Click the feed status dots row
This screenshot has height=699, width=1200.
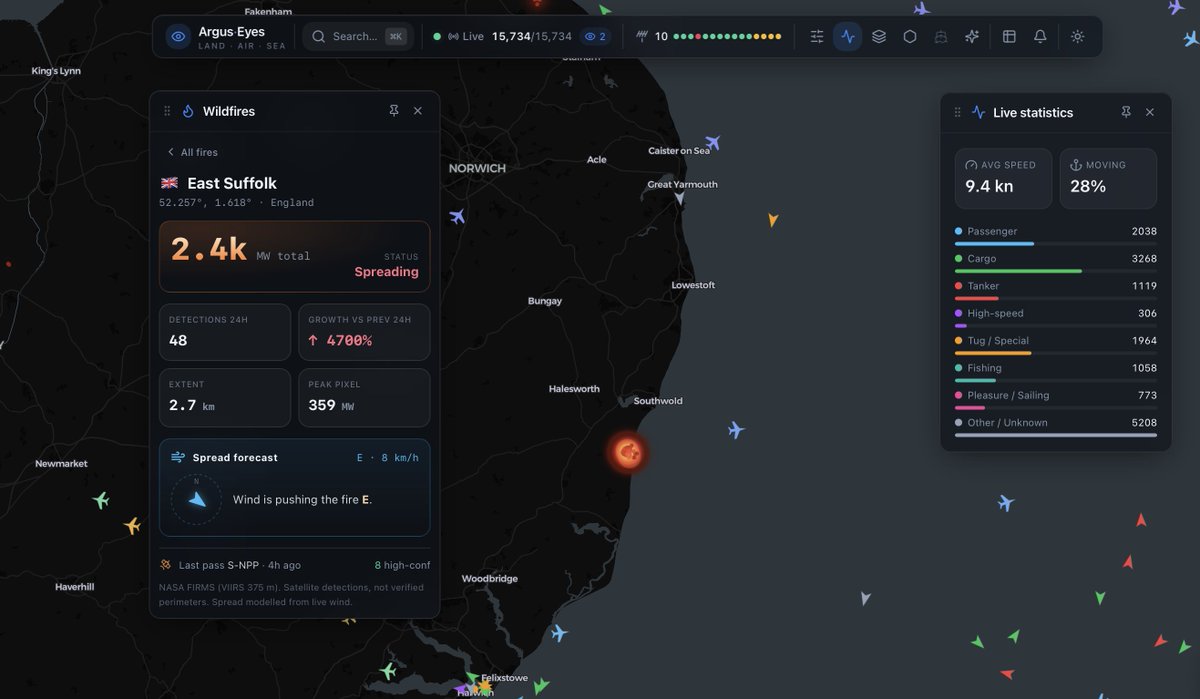coord(727,37)
